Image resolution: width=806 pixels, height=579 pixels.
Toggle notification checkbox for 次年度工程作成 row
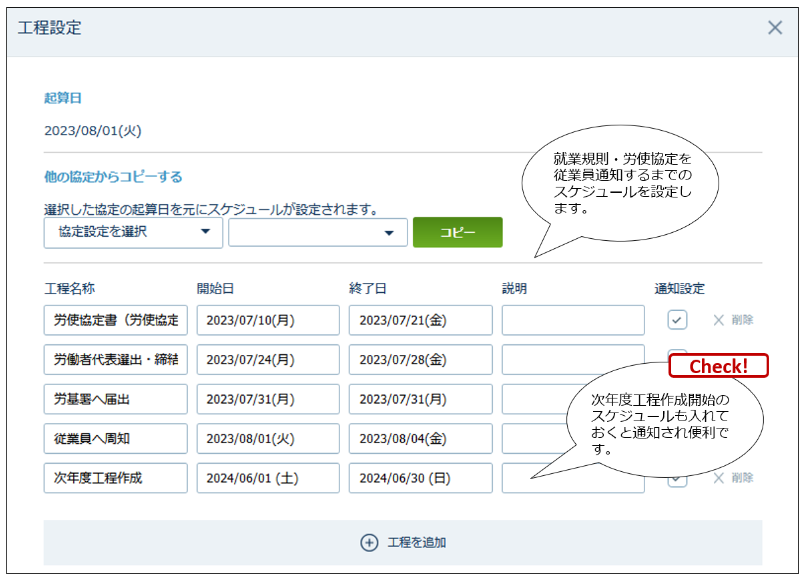[677, 481]
